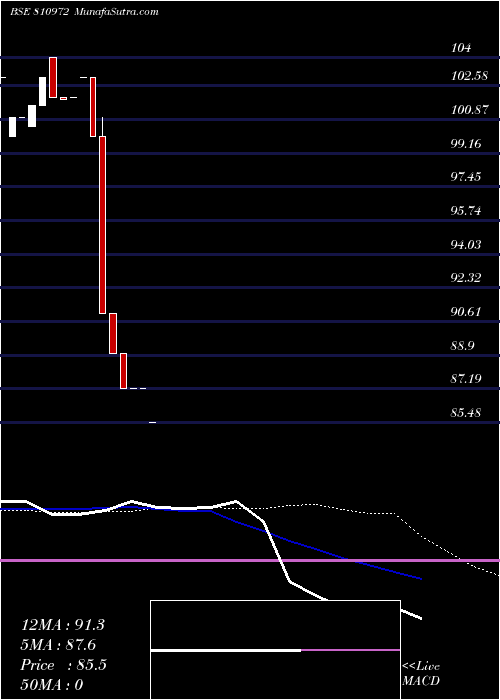
Task: Click the 85.48 price level label
Action: tap(466, 413)
